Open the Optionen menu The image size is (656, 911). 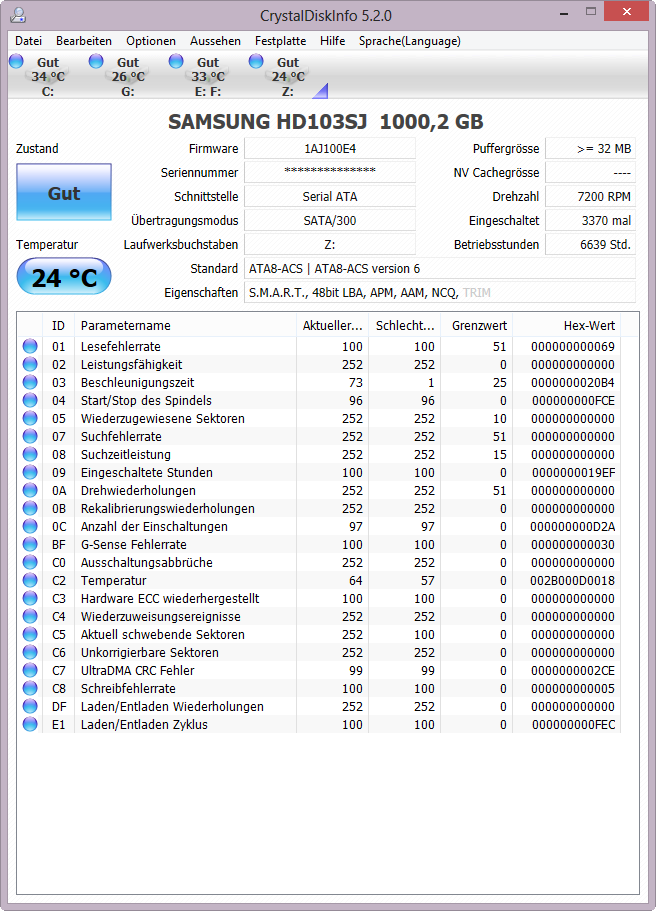(151, 41)
